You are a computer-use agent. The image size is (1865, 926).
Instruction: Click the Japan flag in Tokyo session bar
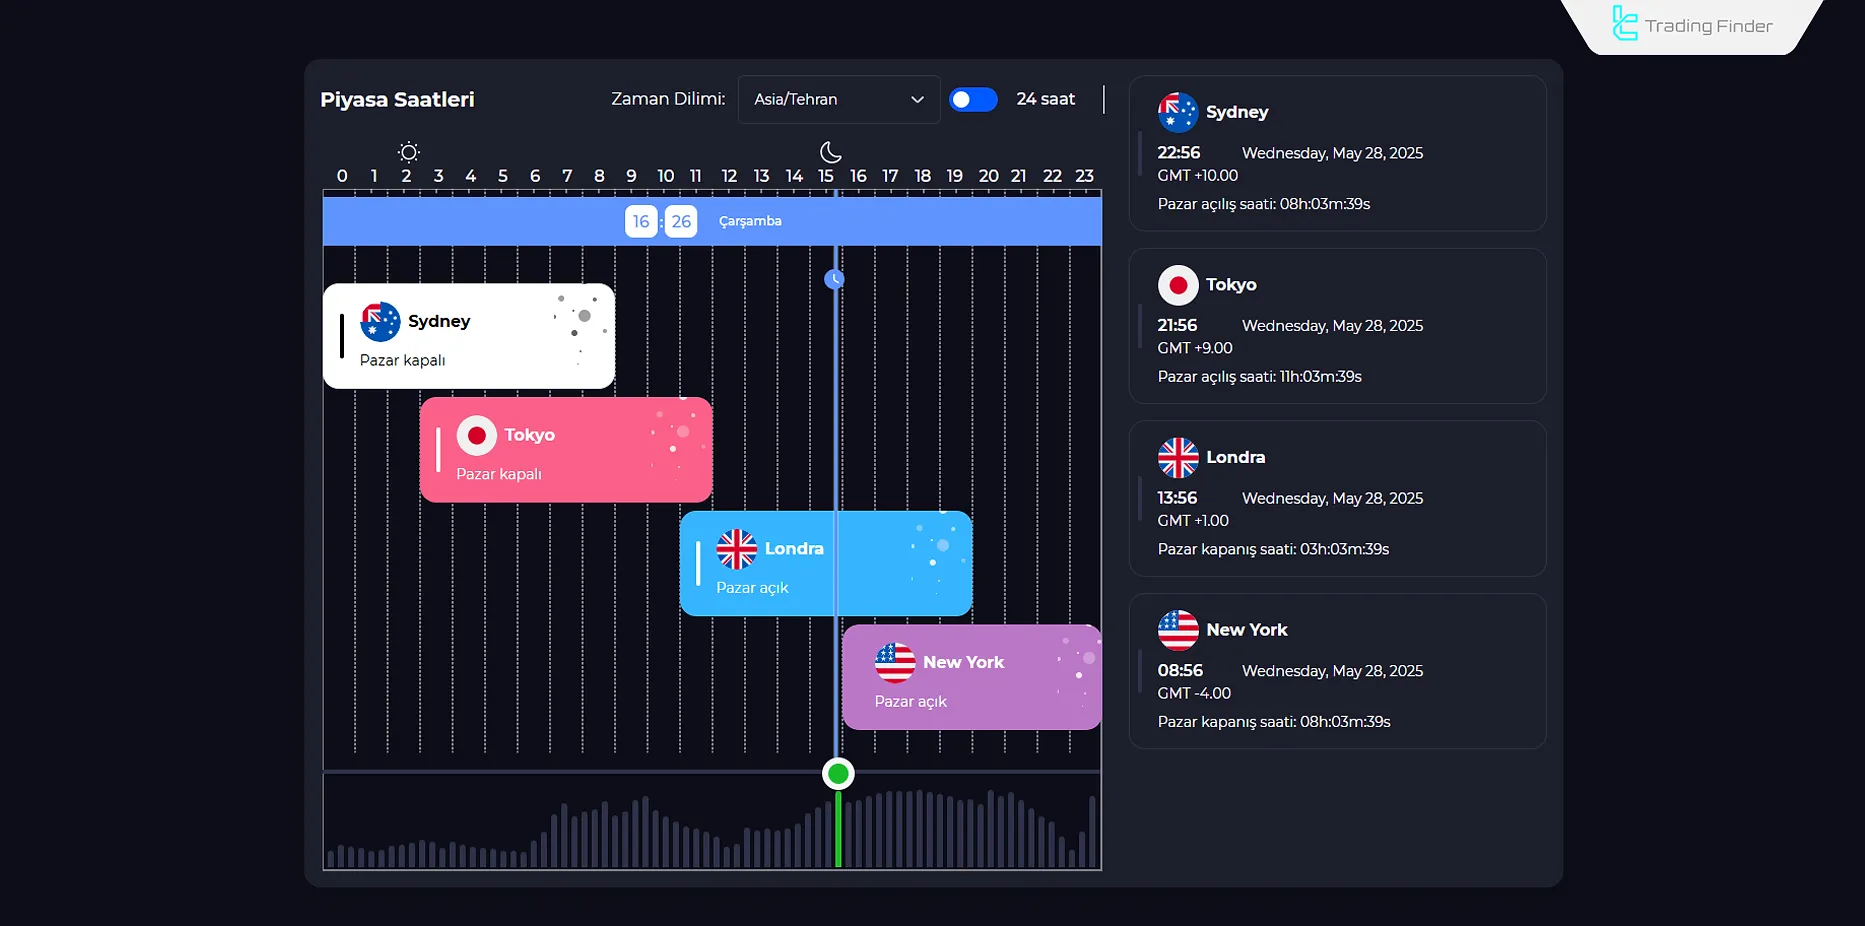pyautogui.click(x=477, y=436)
